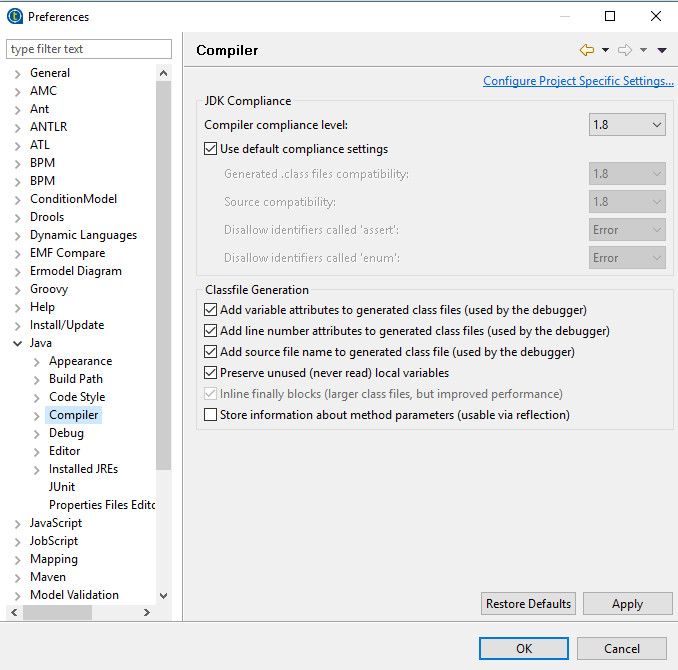The image size is (678, 670).
Task: Click the vertical scrollbar thumb in tree
Action: point(163,275)
